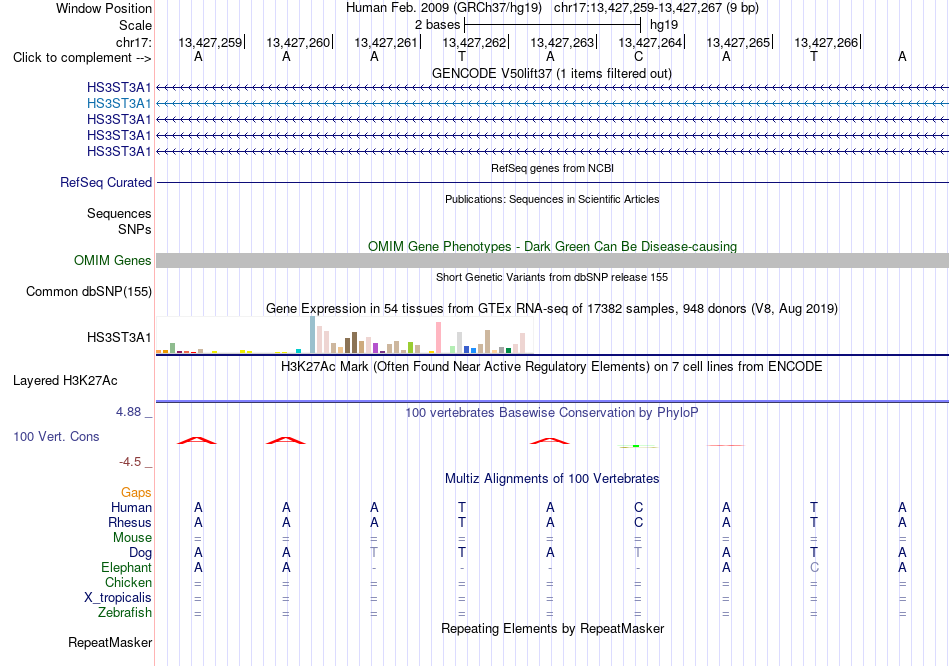This screenshot has height=666, width=950.
Task: Open the light-blue HS3ST3A1 transcript label
Action: point(119,104)
